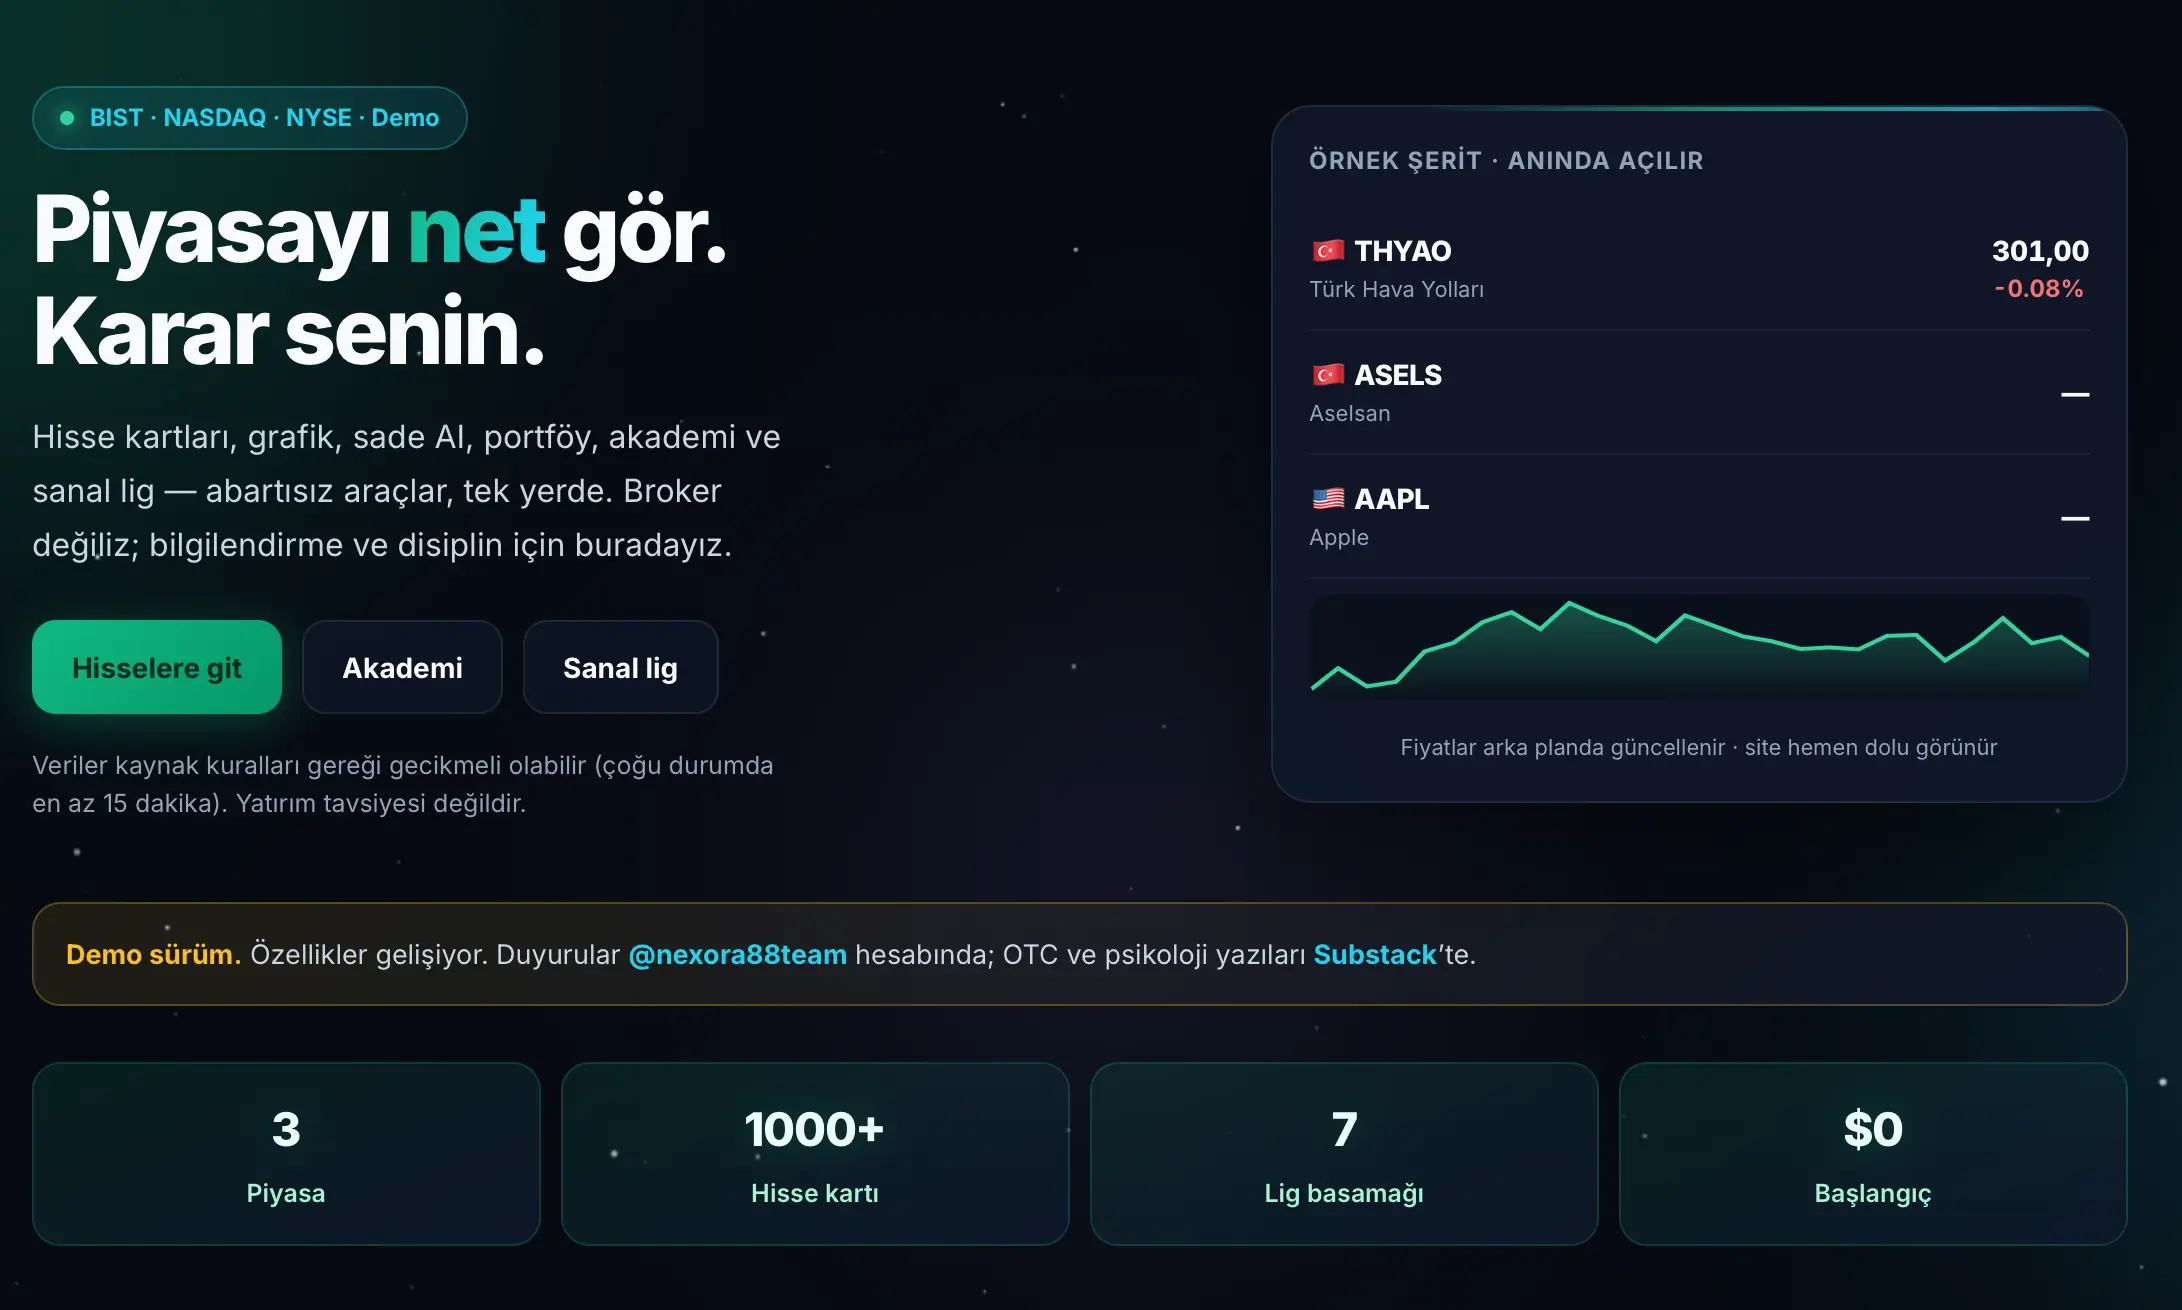2182x1310 pixels.
Task: Click the Turkish flag icon beside ASELS
Action: coord(1328,375)
